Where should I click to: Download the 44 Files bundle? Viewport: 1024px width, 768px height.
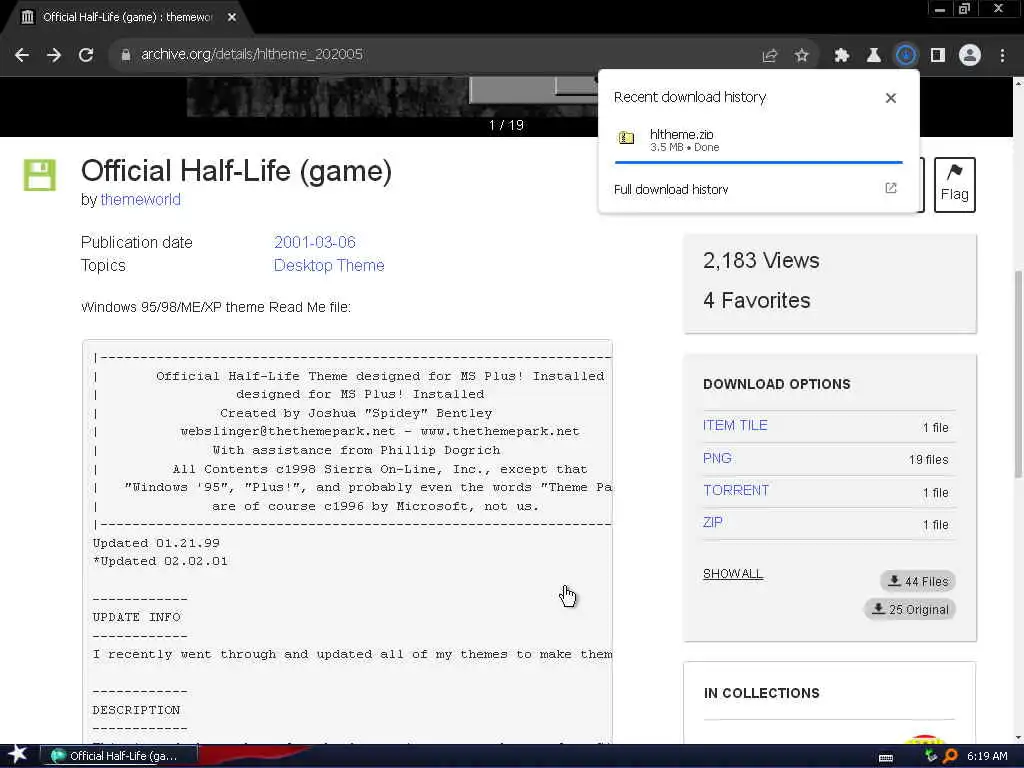point(918,581)
